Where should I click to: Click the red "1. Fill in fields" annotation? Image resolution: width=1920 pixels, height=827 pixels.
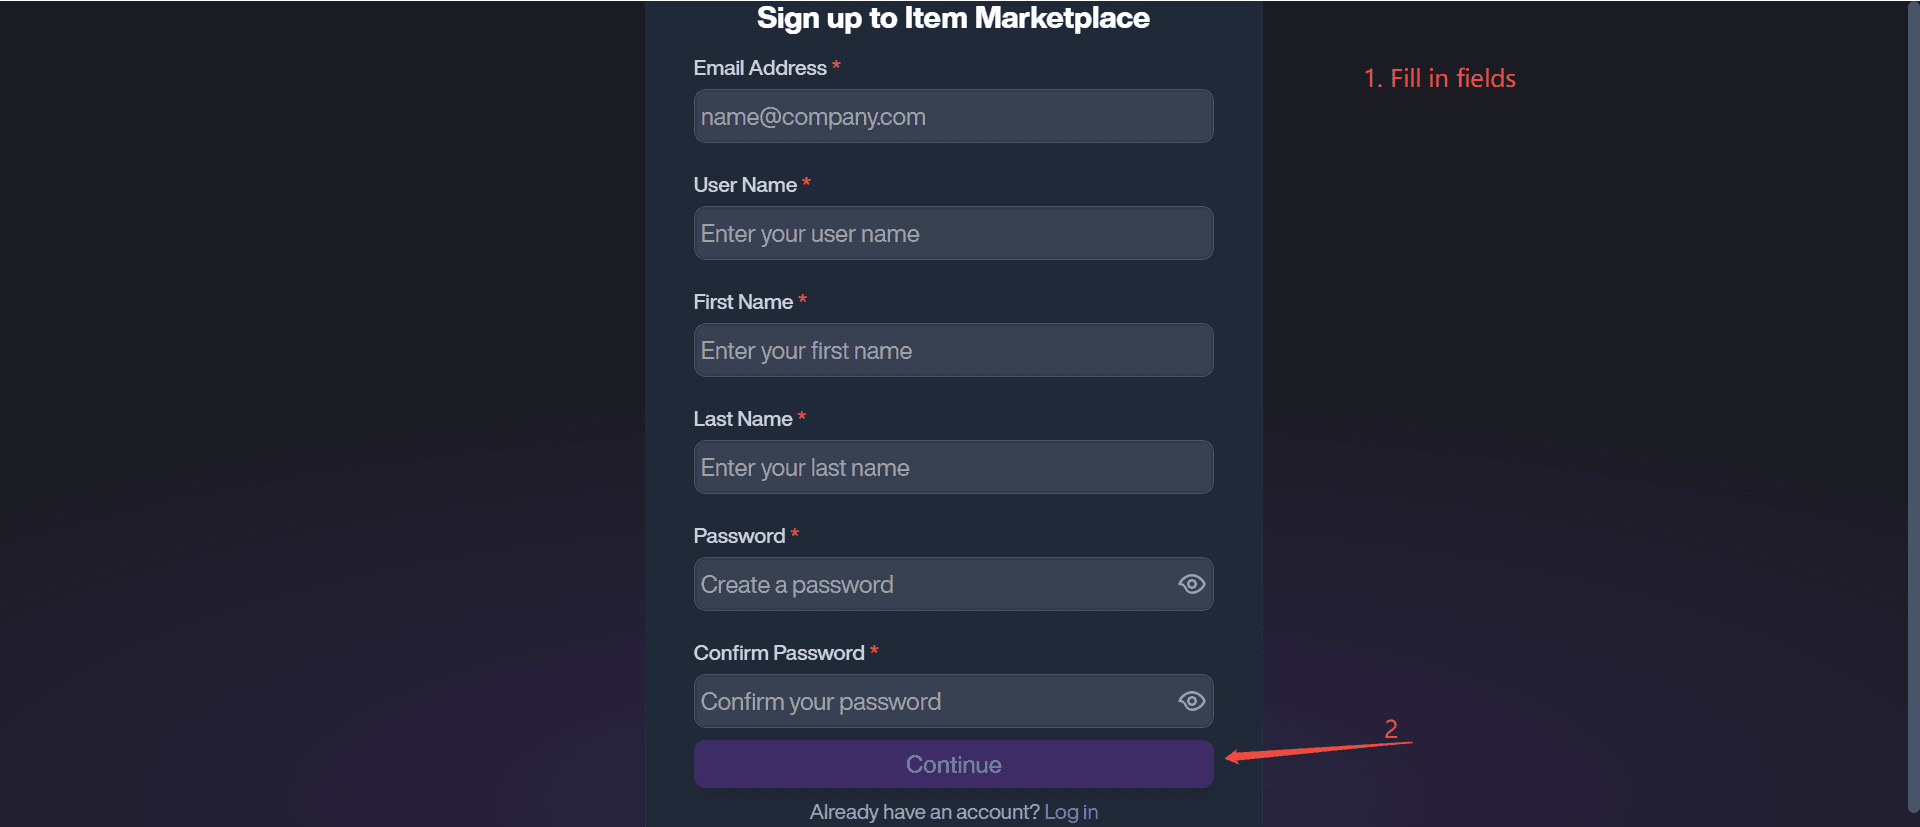point(1440,78)
